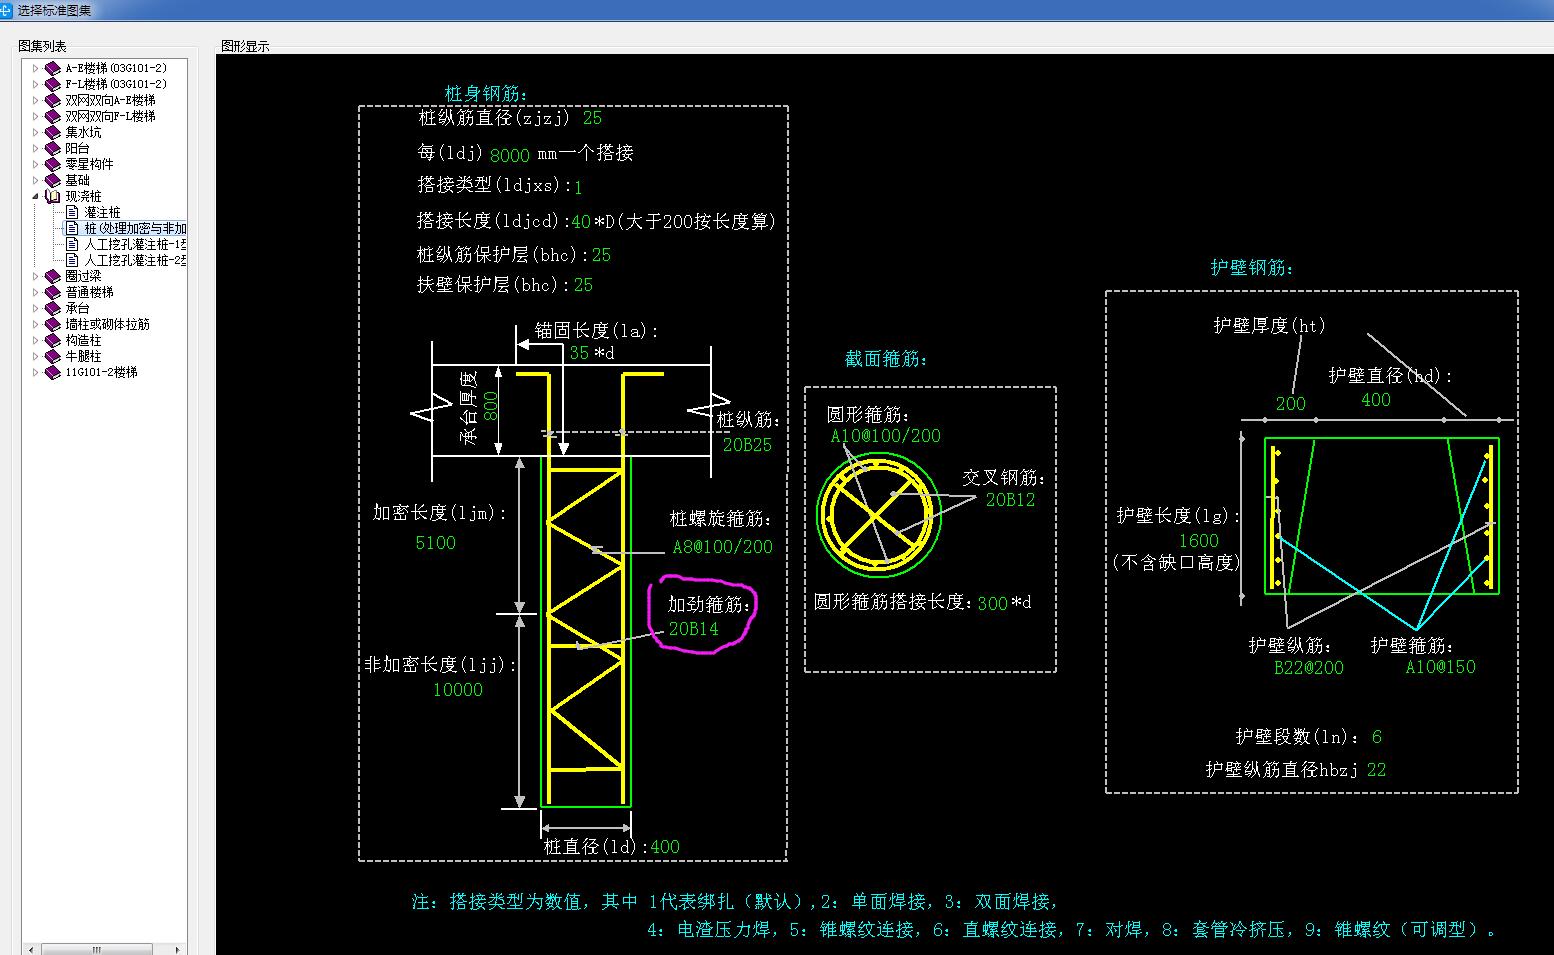Click the 集水坑 book icon
The height and width of the screenshot is (955, 1554).
pos(53,132)
